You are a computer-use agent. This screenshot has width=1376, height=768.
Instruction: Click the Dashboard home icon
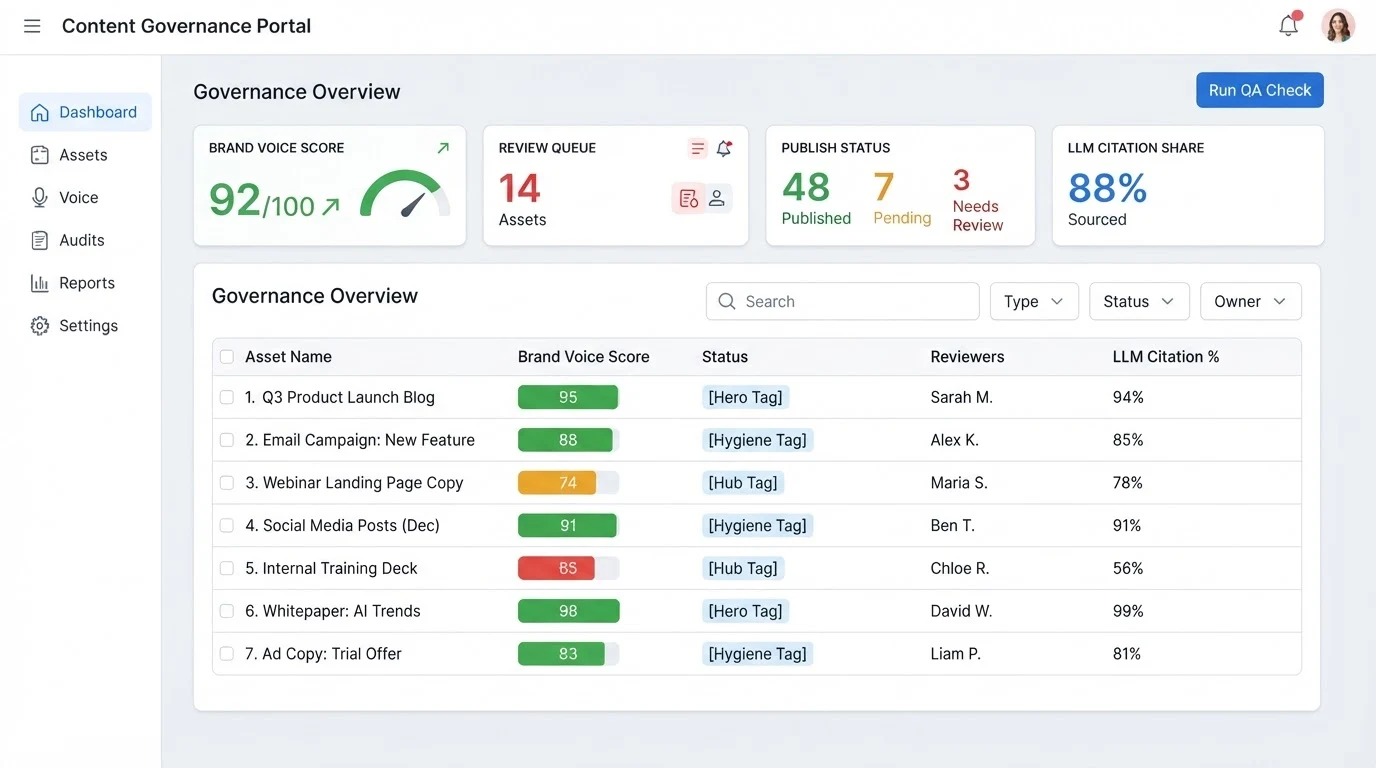(x=40, y=112)
